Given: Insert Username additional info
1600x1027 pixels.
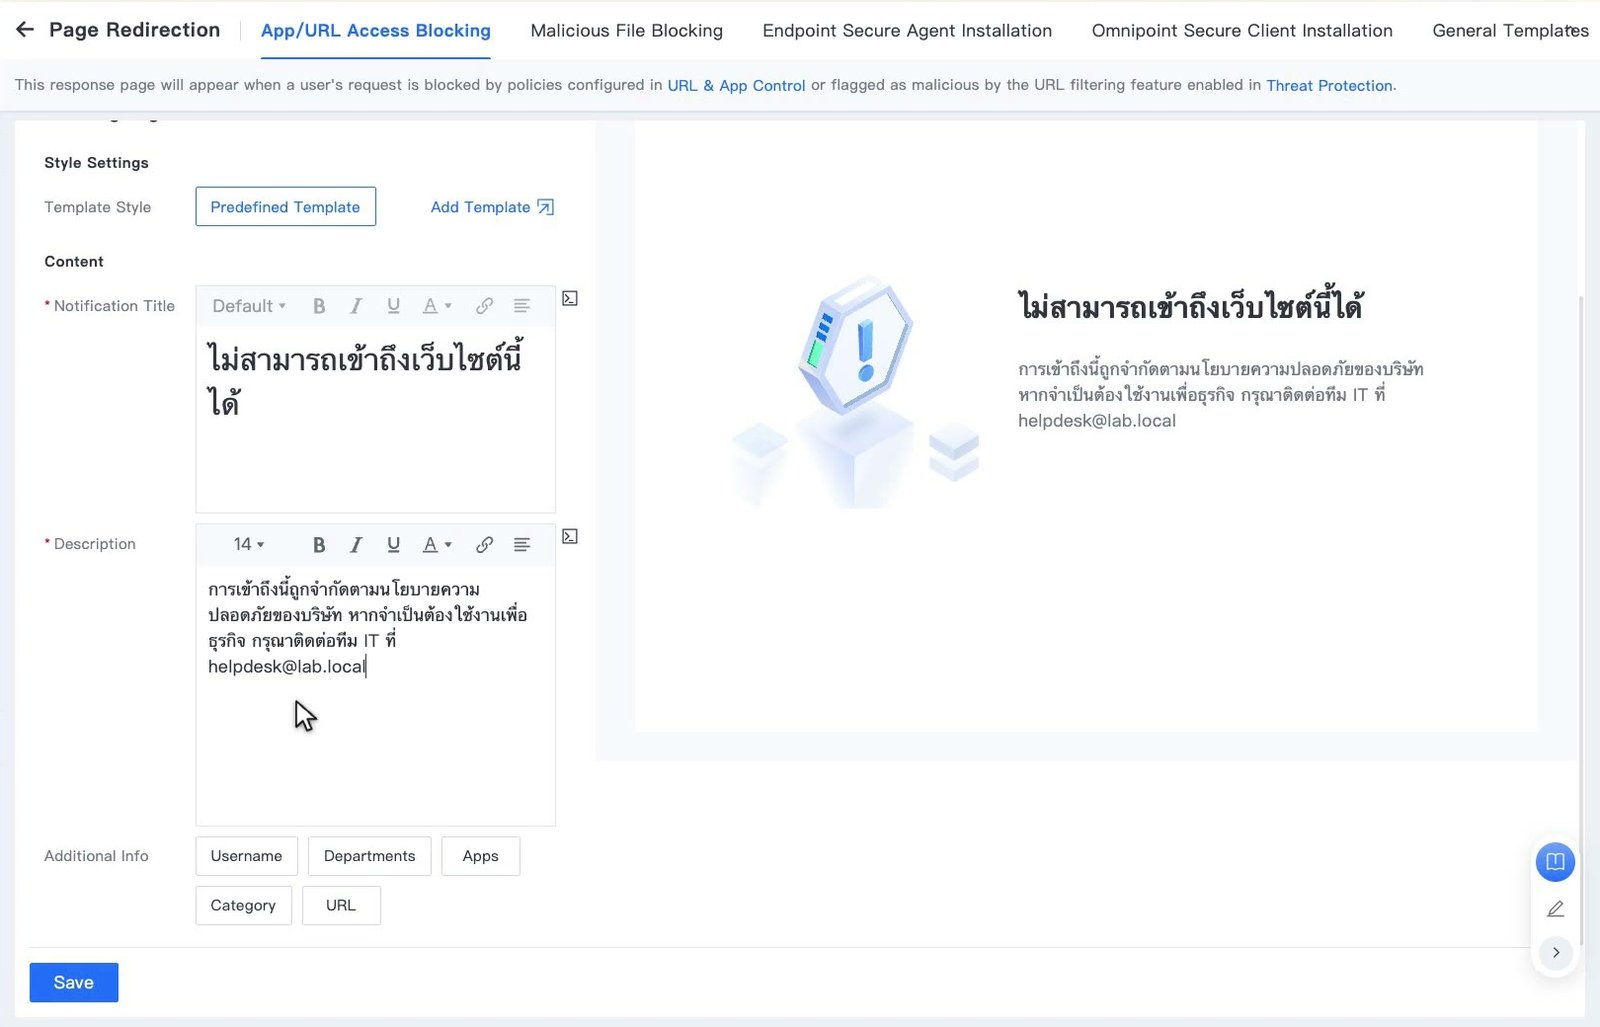Looking at the screenshot, I should pos(246,856).
